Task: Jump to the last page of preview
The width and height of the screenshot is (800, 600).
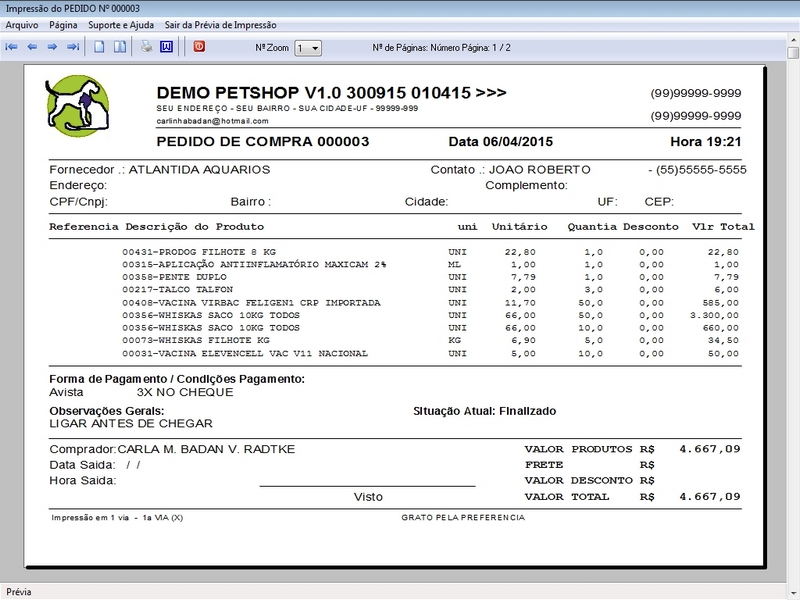Action: pyautogui.click(x=72, y=47)
